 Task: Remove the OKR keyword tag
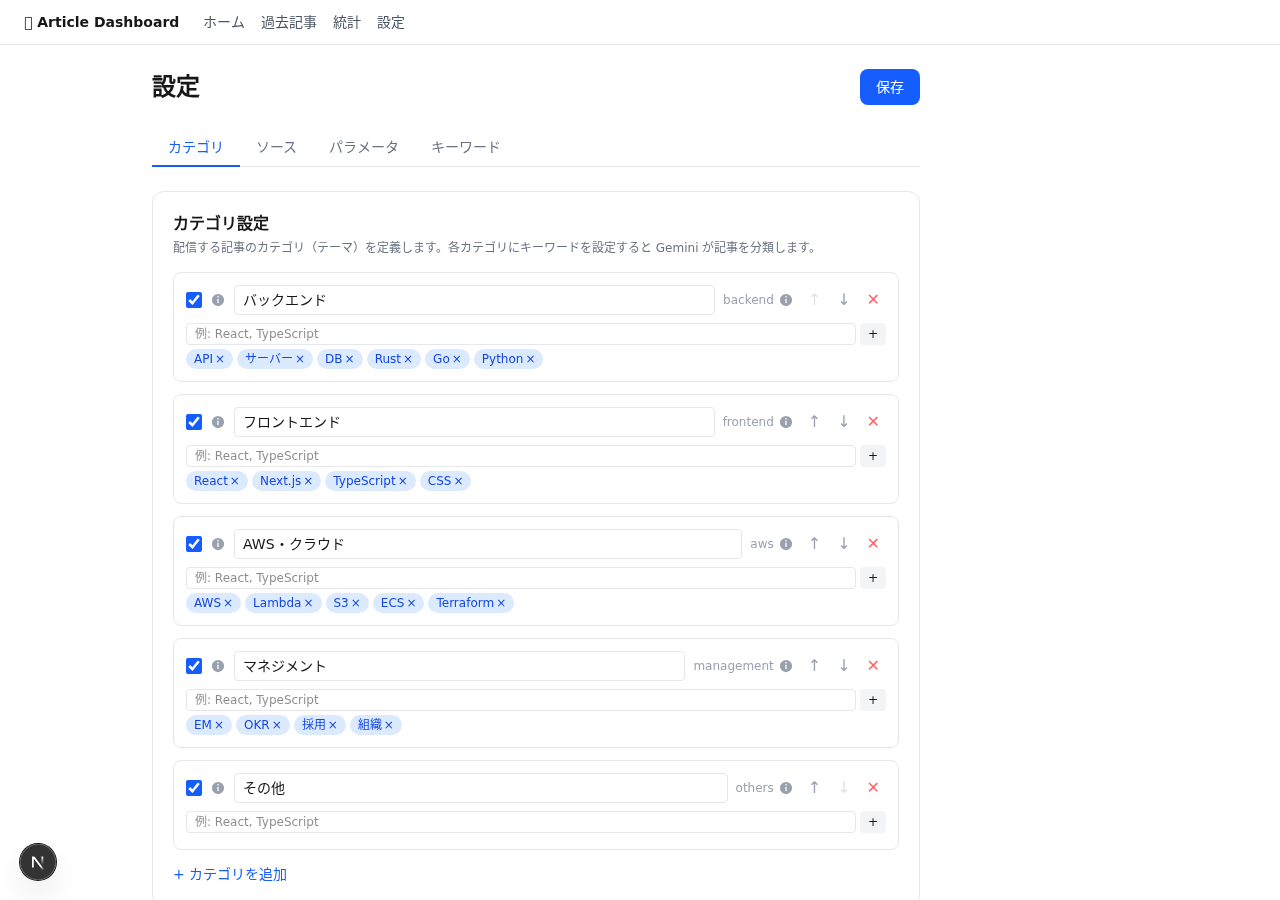(x=277, y=725)
